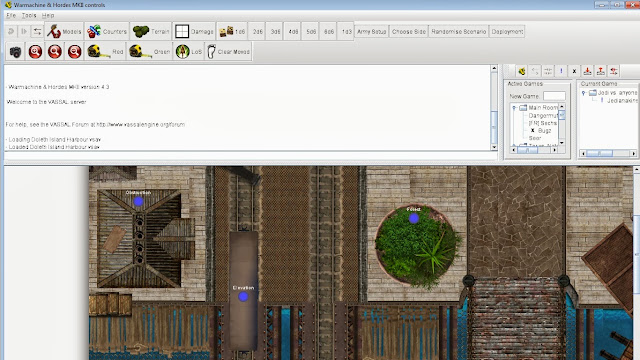
Task: Click chat log scrollbar up arrow
Action: [x=494, y=69]
